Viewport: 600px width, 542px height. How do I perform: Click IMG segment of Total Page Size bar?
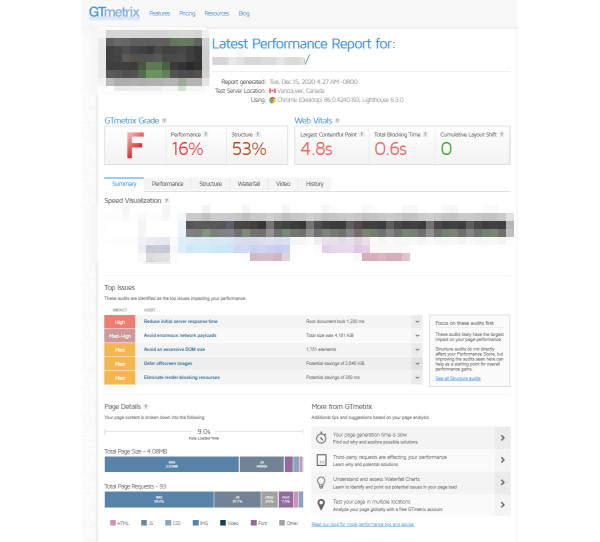(x=171, y=464)
